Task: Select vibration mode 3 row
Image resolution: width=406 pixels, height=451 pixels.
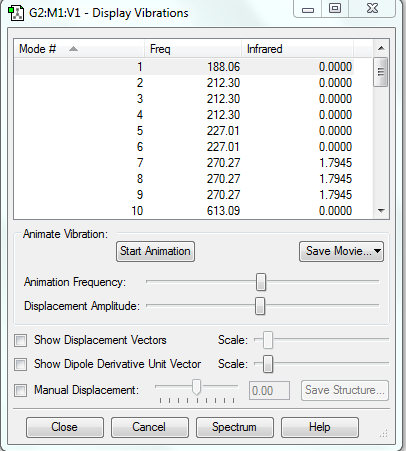Action: 184,99
